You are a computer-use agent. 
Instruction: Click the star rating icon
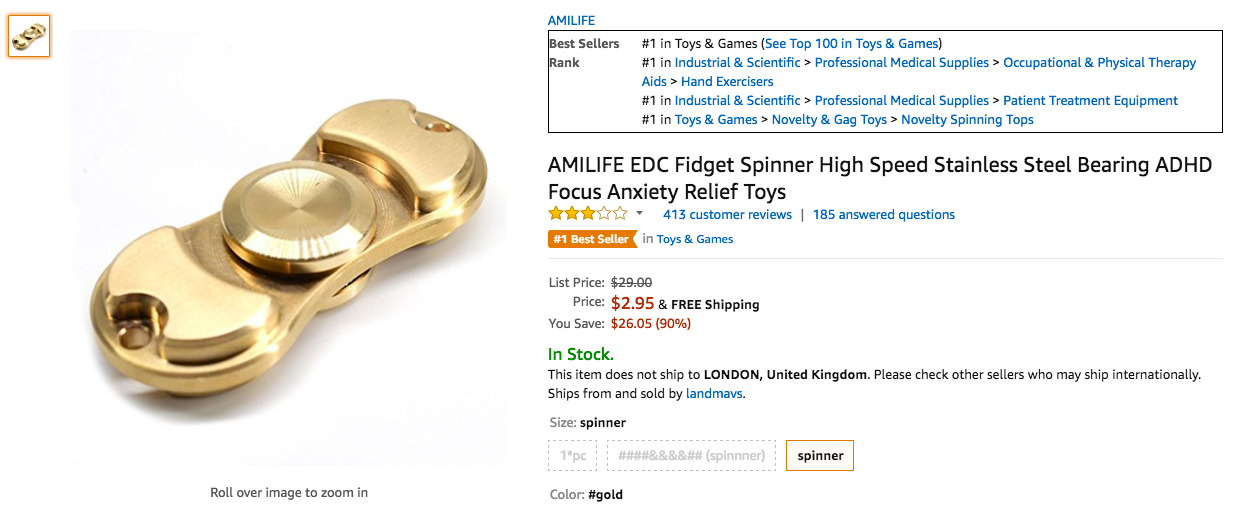pos(587,214)
